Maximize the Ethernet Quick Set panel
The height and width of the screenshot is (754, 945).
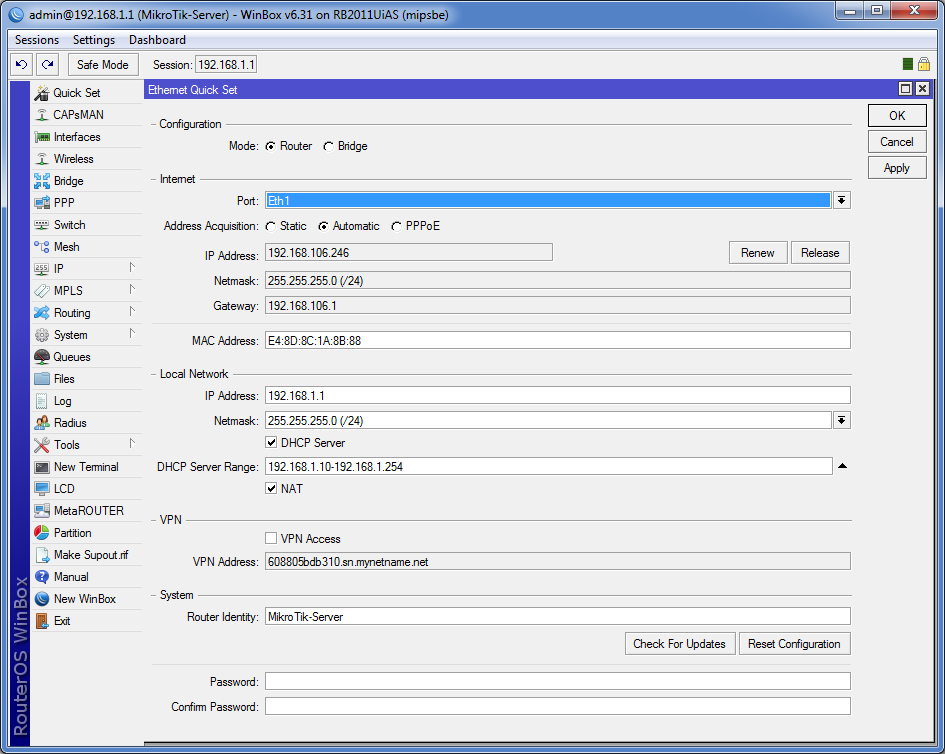pyautogui.click(x=905, y=89)
